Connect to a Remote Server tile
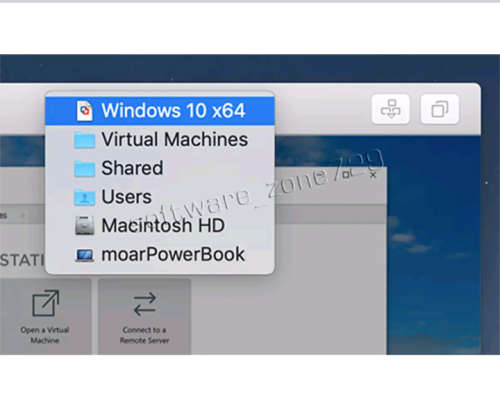Image resolution: width=500 pixels, height=408 pixels. point(145,317)
